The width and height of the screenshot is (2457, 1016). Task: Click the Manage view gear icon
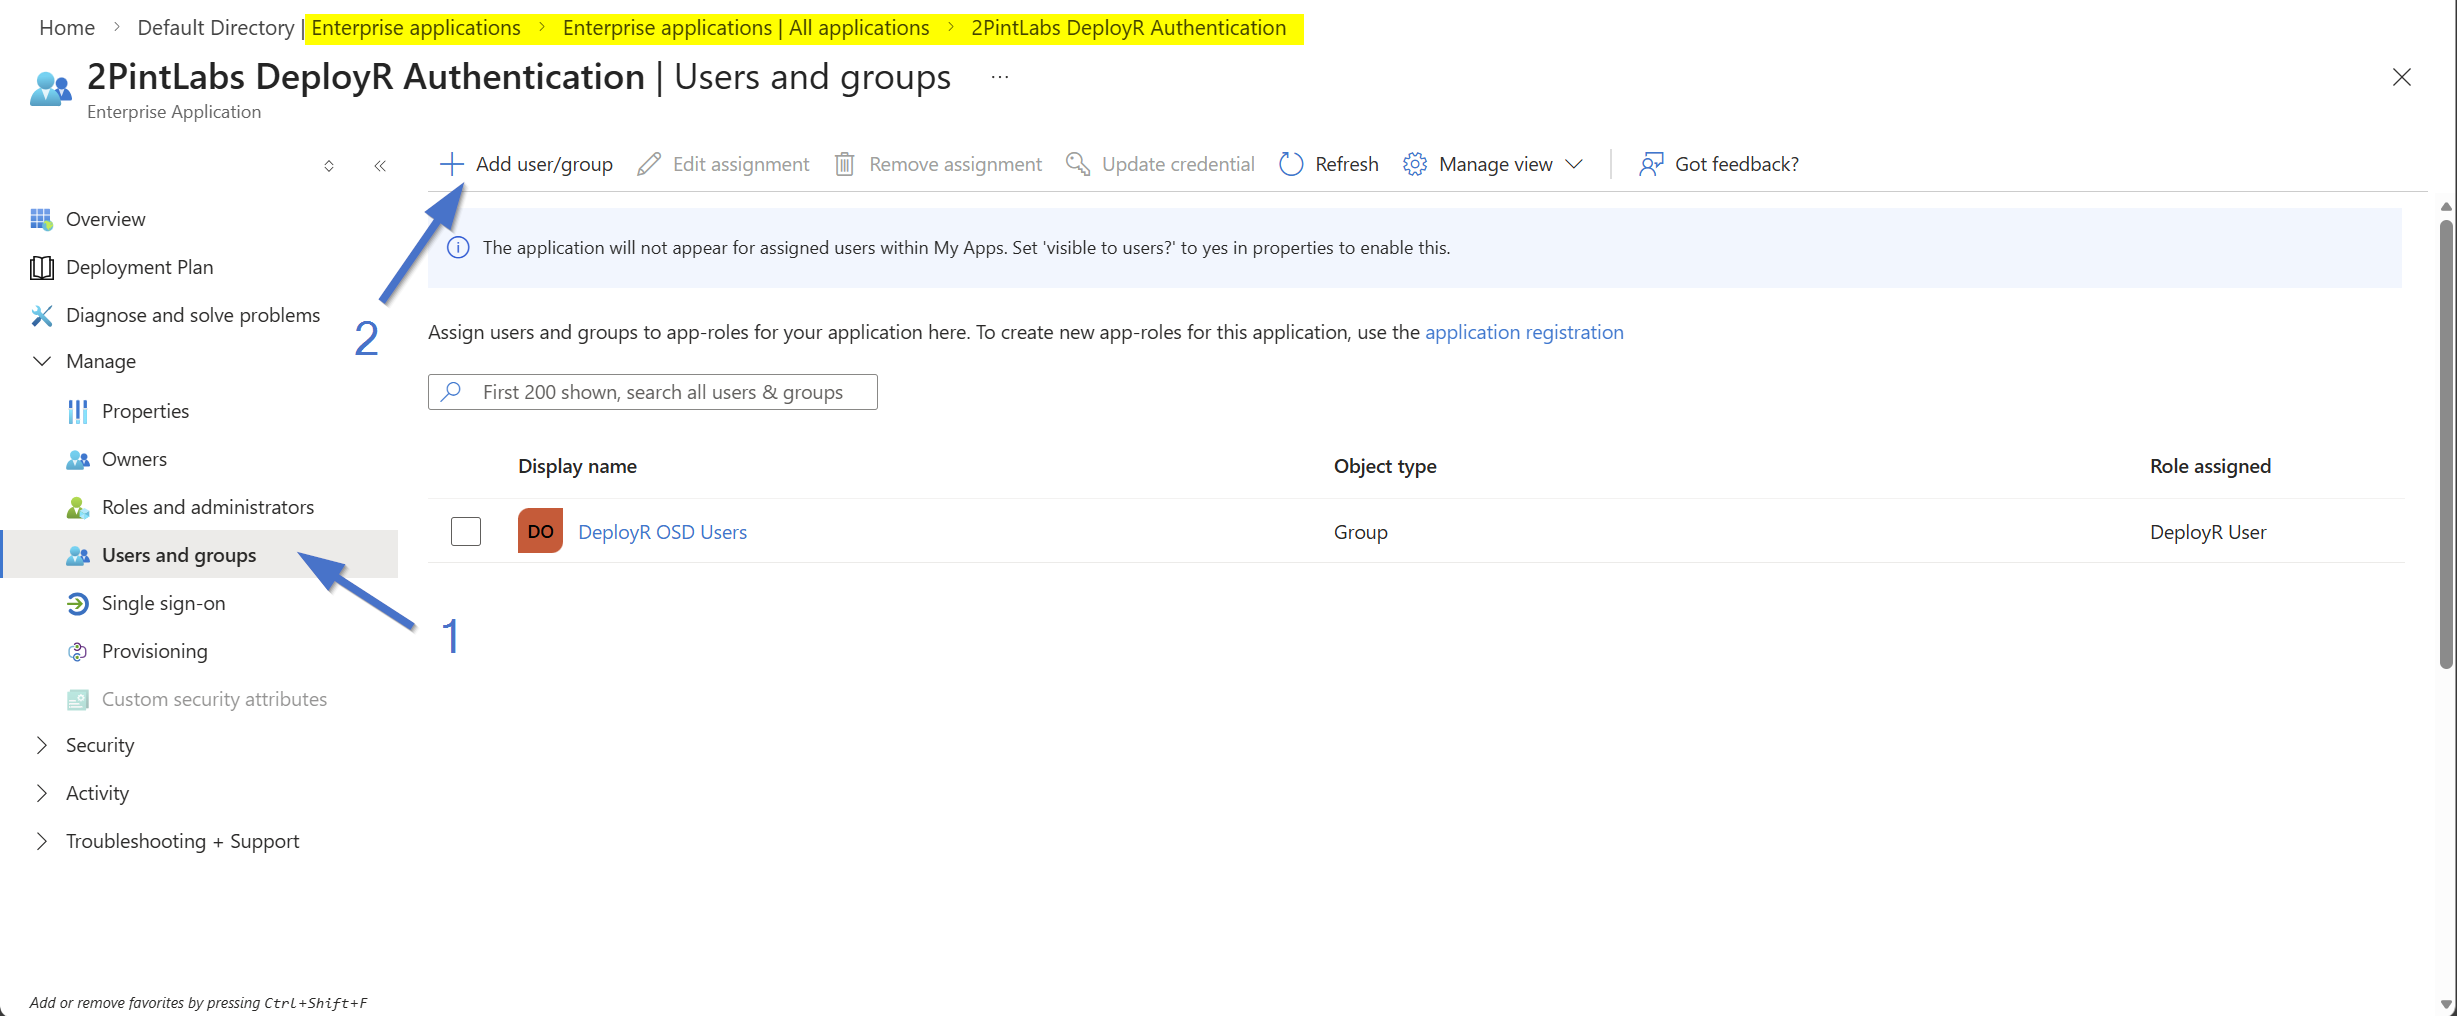[1414, 164]
